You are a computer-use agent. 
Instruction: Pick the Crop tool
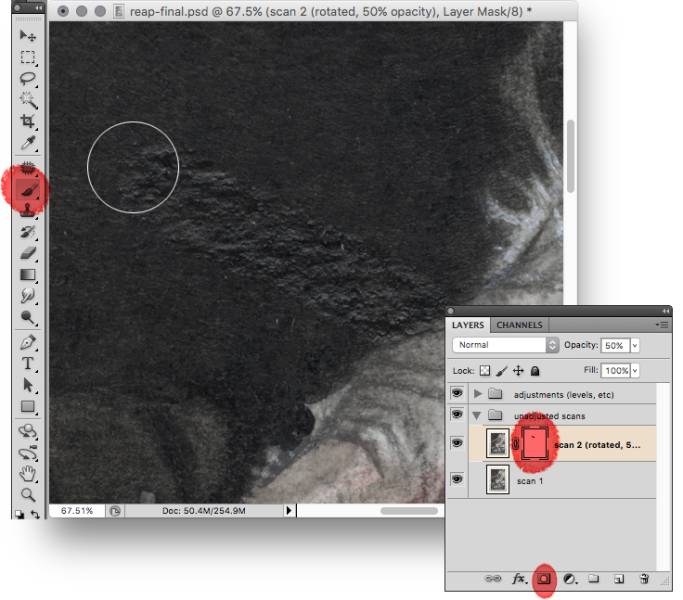(x=28, y=122)
